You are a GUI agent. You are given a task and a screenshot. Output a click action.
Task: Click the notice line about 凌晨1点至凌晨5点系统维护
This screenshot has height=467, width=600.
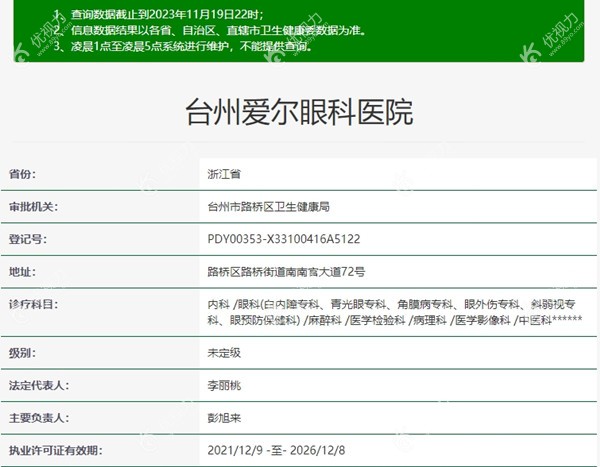pos(183,46)
